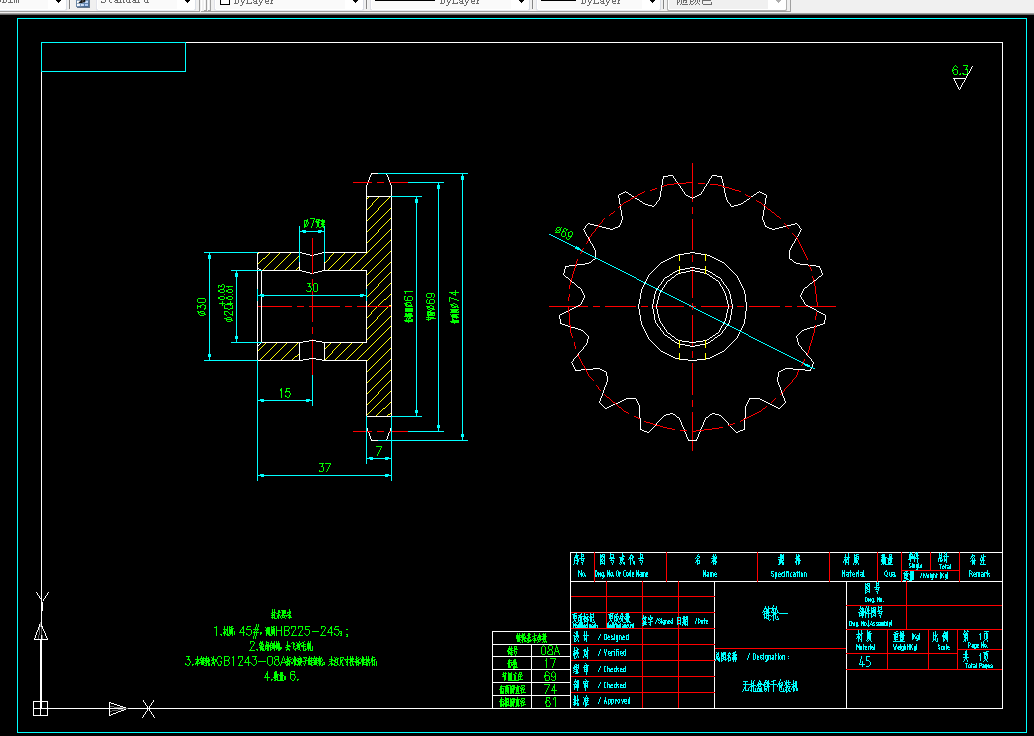Viewport: 1034px width, 736px height.
Task: Select the tooth width dimension 7 at bottom
Action: [379, 451]
